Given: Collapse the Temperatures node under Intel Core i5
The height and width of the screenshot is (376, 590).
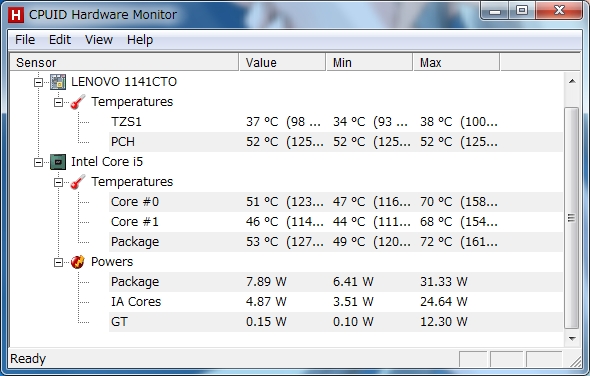Looking at the screenshot, I should click(x=58, y=182).
